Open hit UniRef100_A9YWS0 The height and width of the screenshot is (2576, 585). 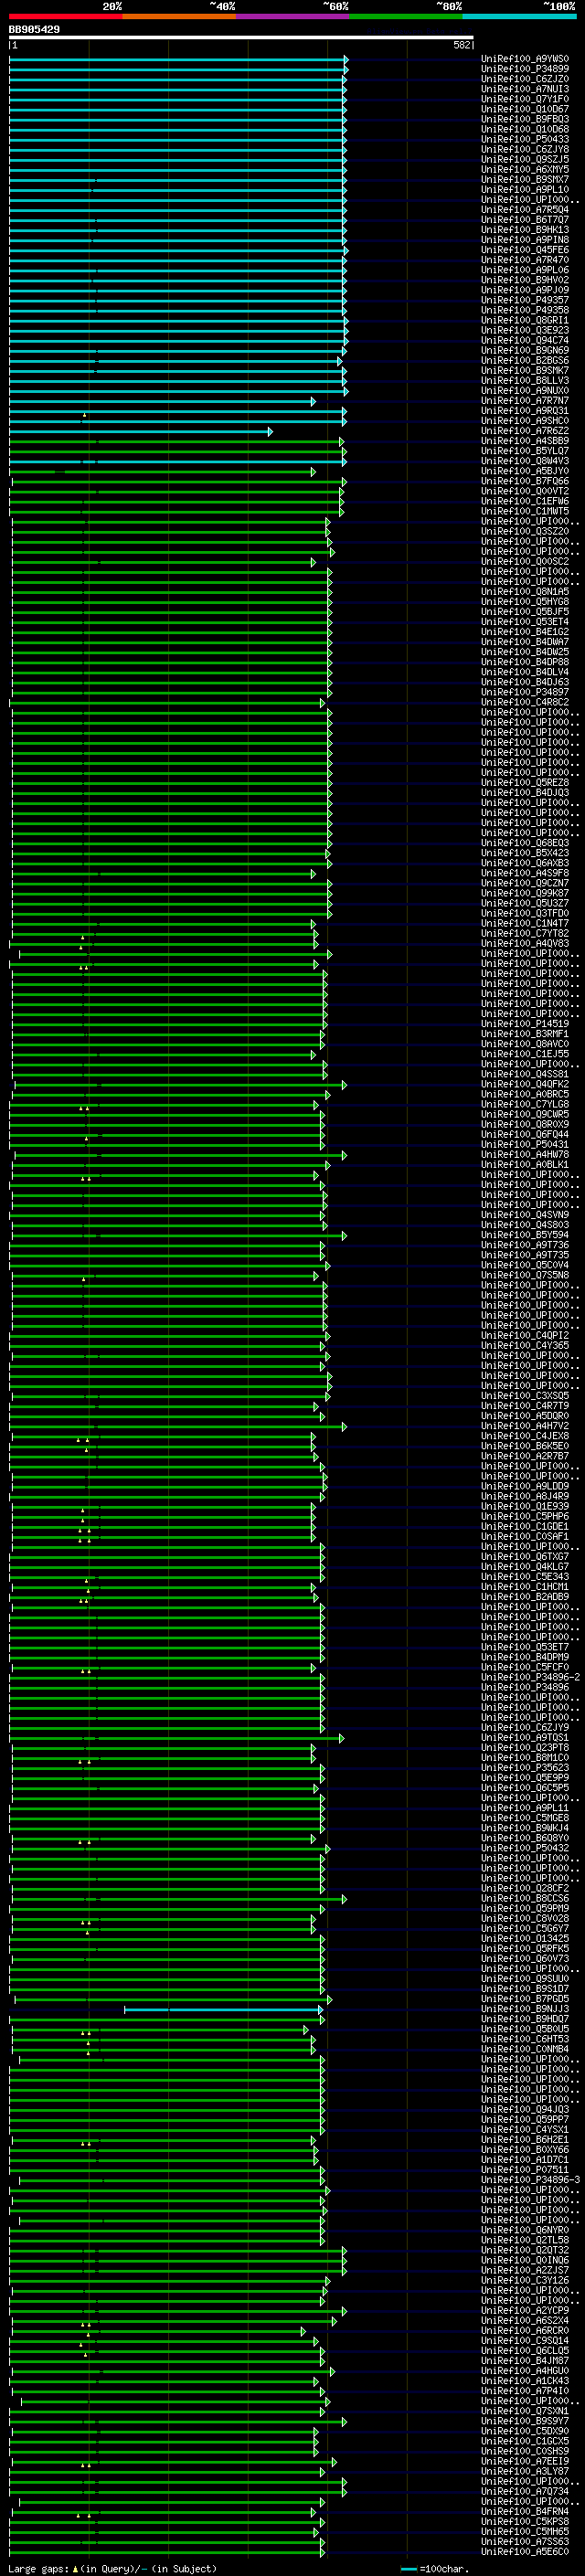click(525, 59)
